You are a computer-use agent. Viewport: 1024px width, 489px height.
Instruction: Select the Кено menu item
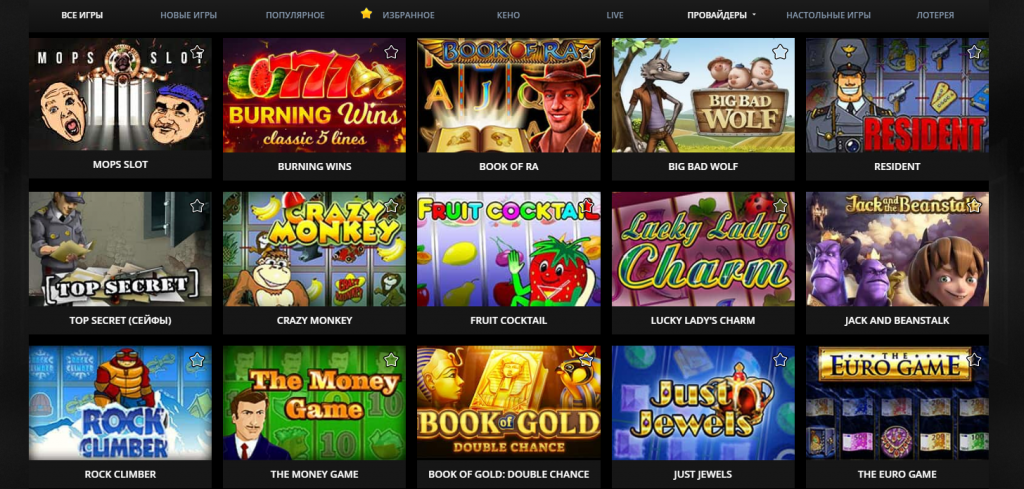pyautogui.click(x=508, y=15)
